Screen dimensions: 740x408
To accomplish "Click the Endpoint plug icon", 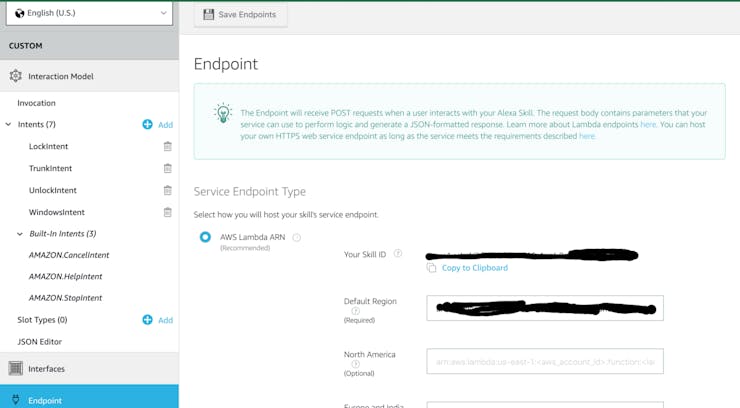I will click(16, 400).
